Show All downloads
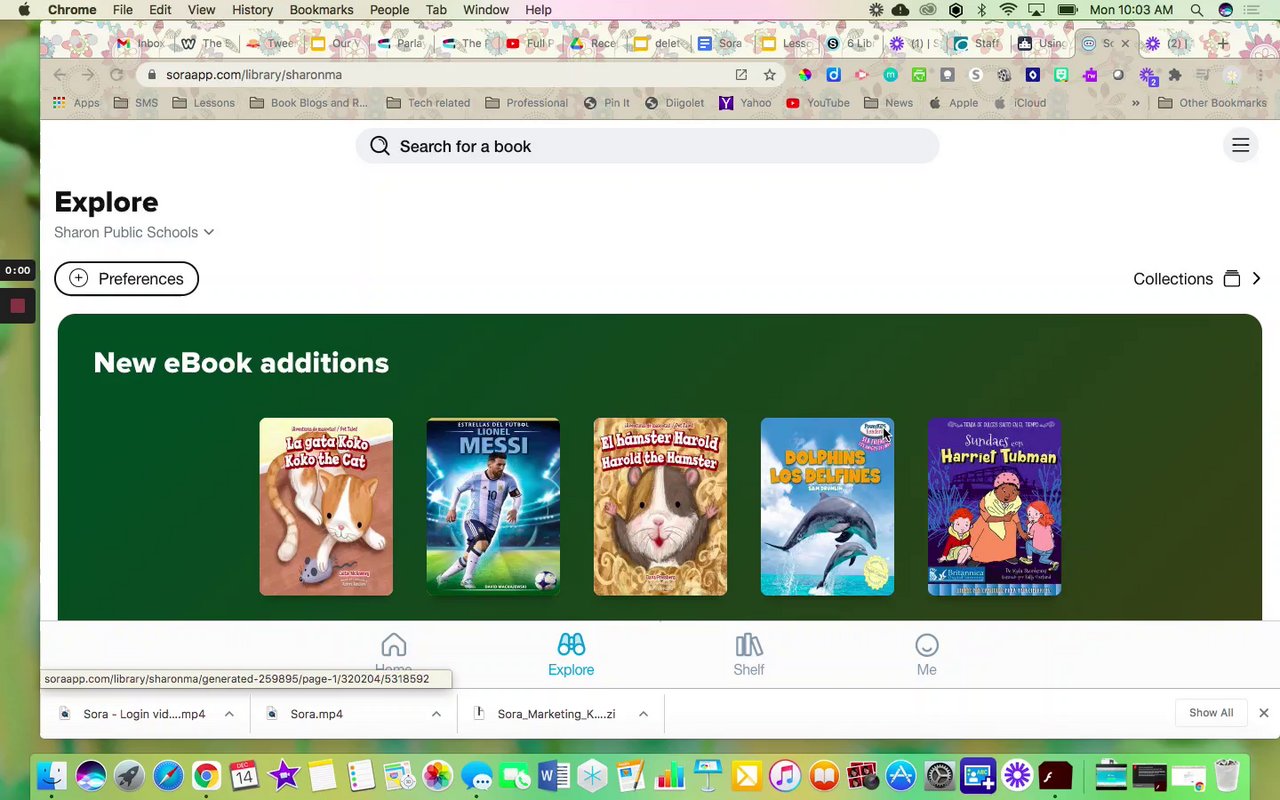 (1211, 713)
